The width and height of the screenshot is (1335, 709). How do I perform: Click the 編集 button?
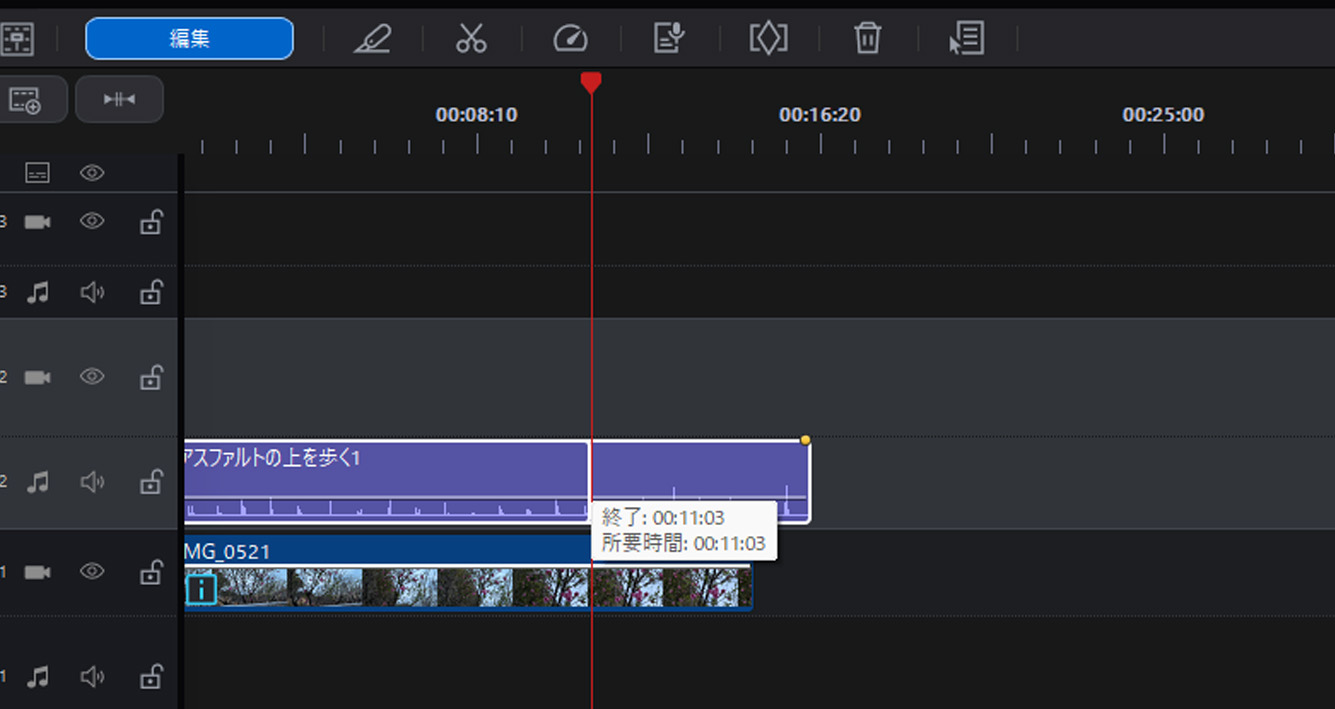188,38
